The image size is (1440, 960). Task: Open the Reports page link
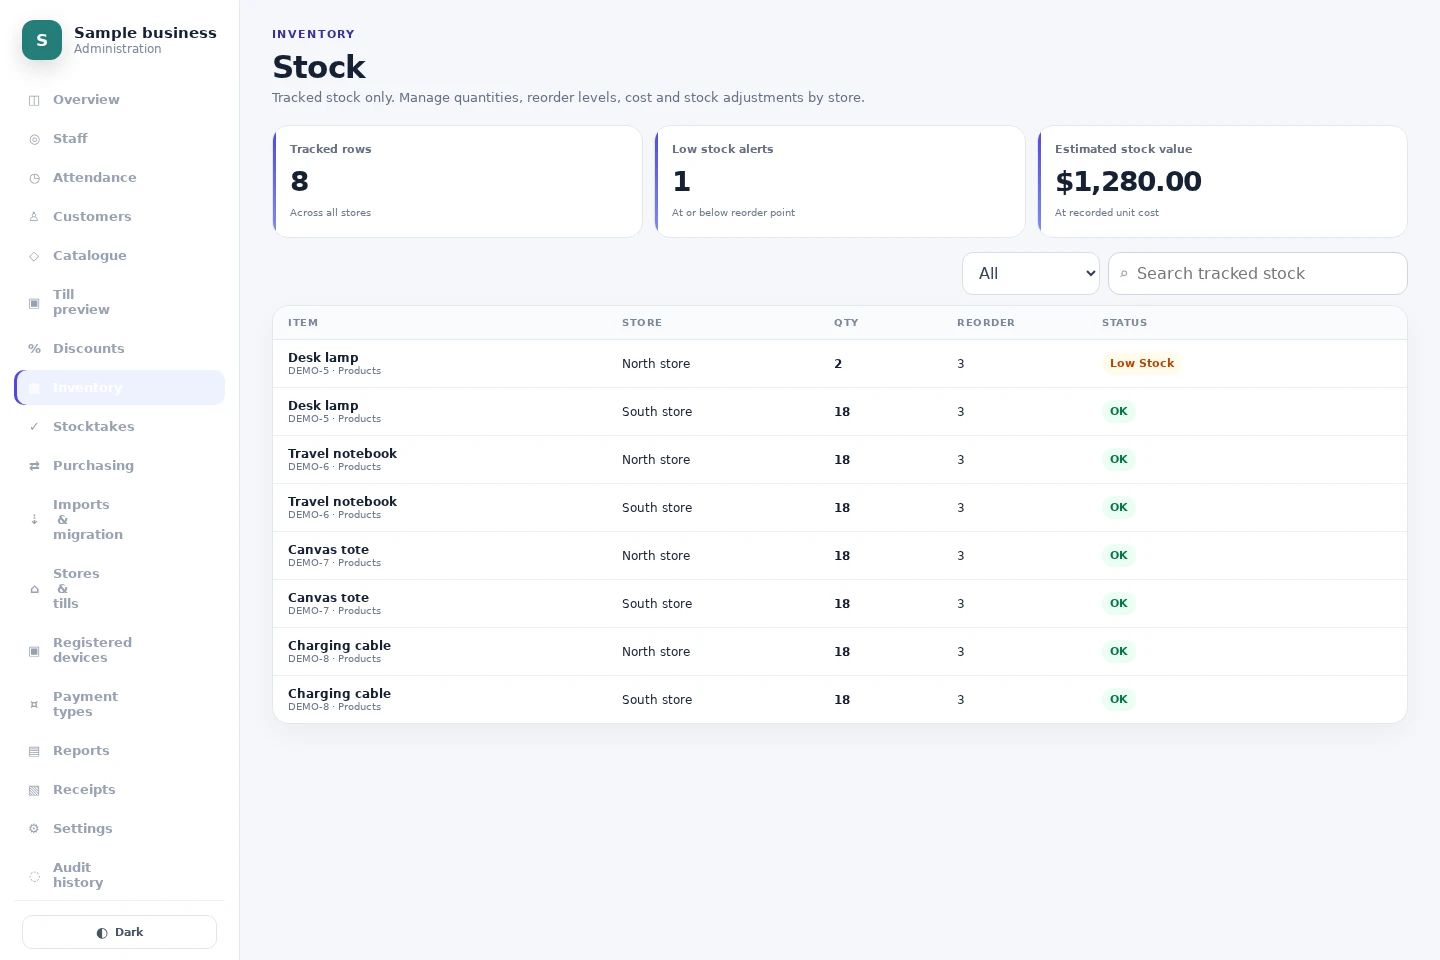tap(120, 751)
